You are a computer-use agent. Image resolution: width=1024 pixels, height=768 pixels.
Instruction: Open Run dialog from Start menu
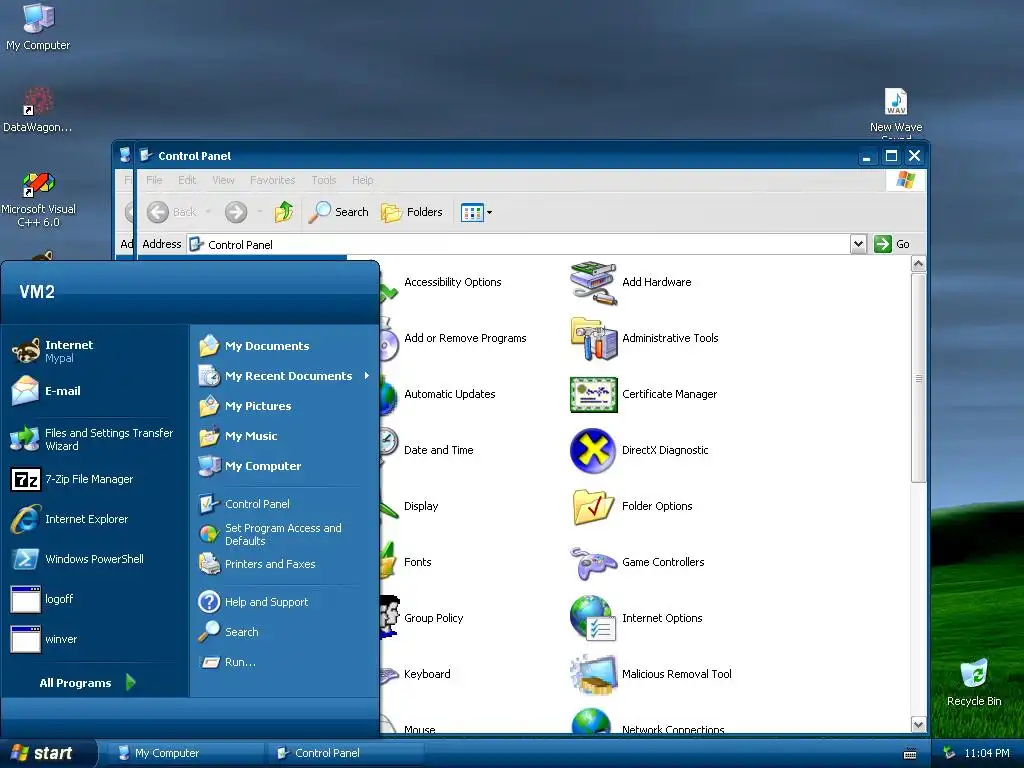tap(227, 662)
